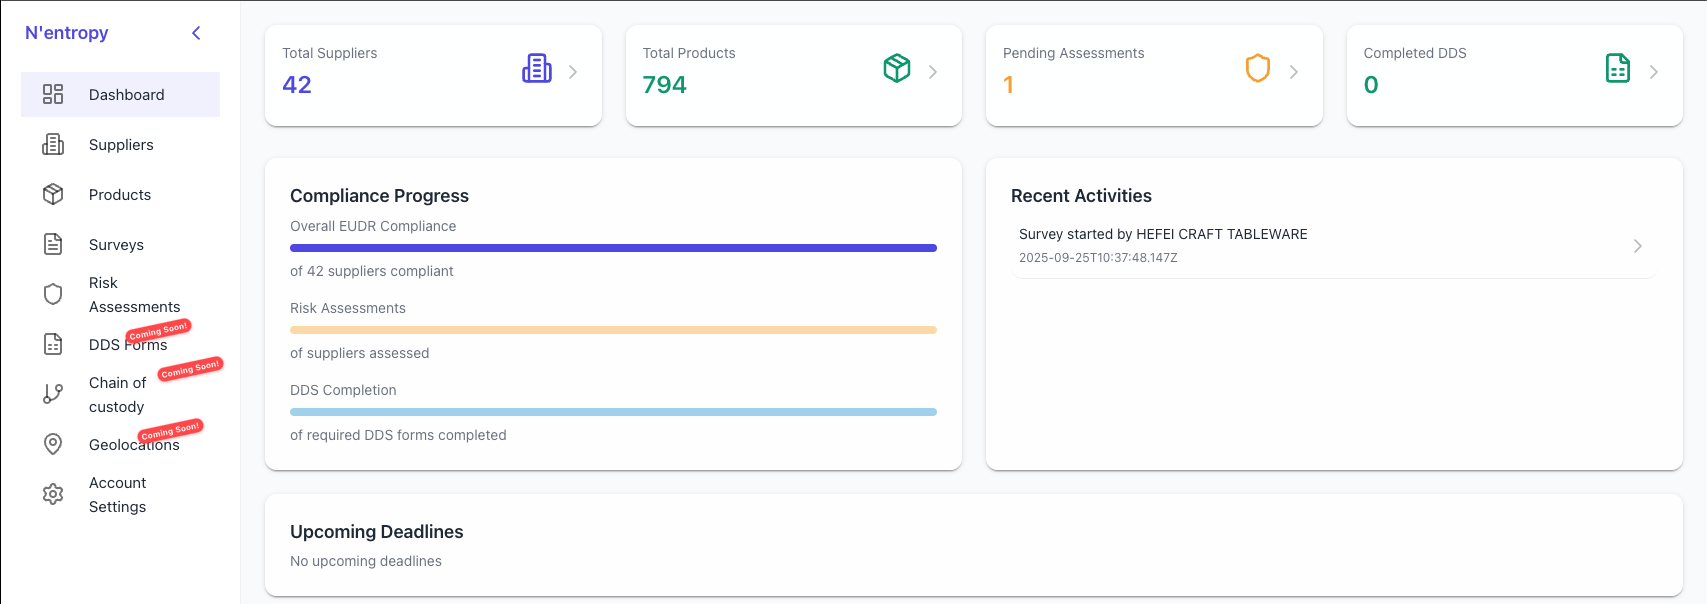Click the Suppliers building icon in sidebar
The height and width of the screenshot is (604, 1707).
click(x=53, y=145)
